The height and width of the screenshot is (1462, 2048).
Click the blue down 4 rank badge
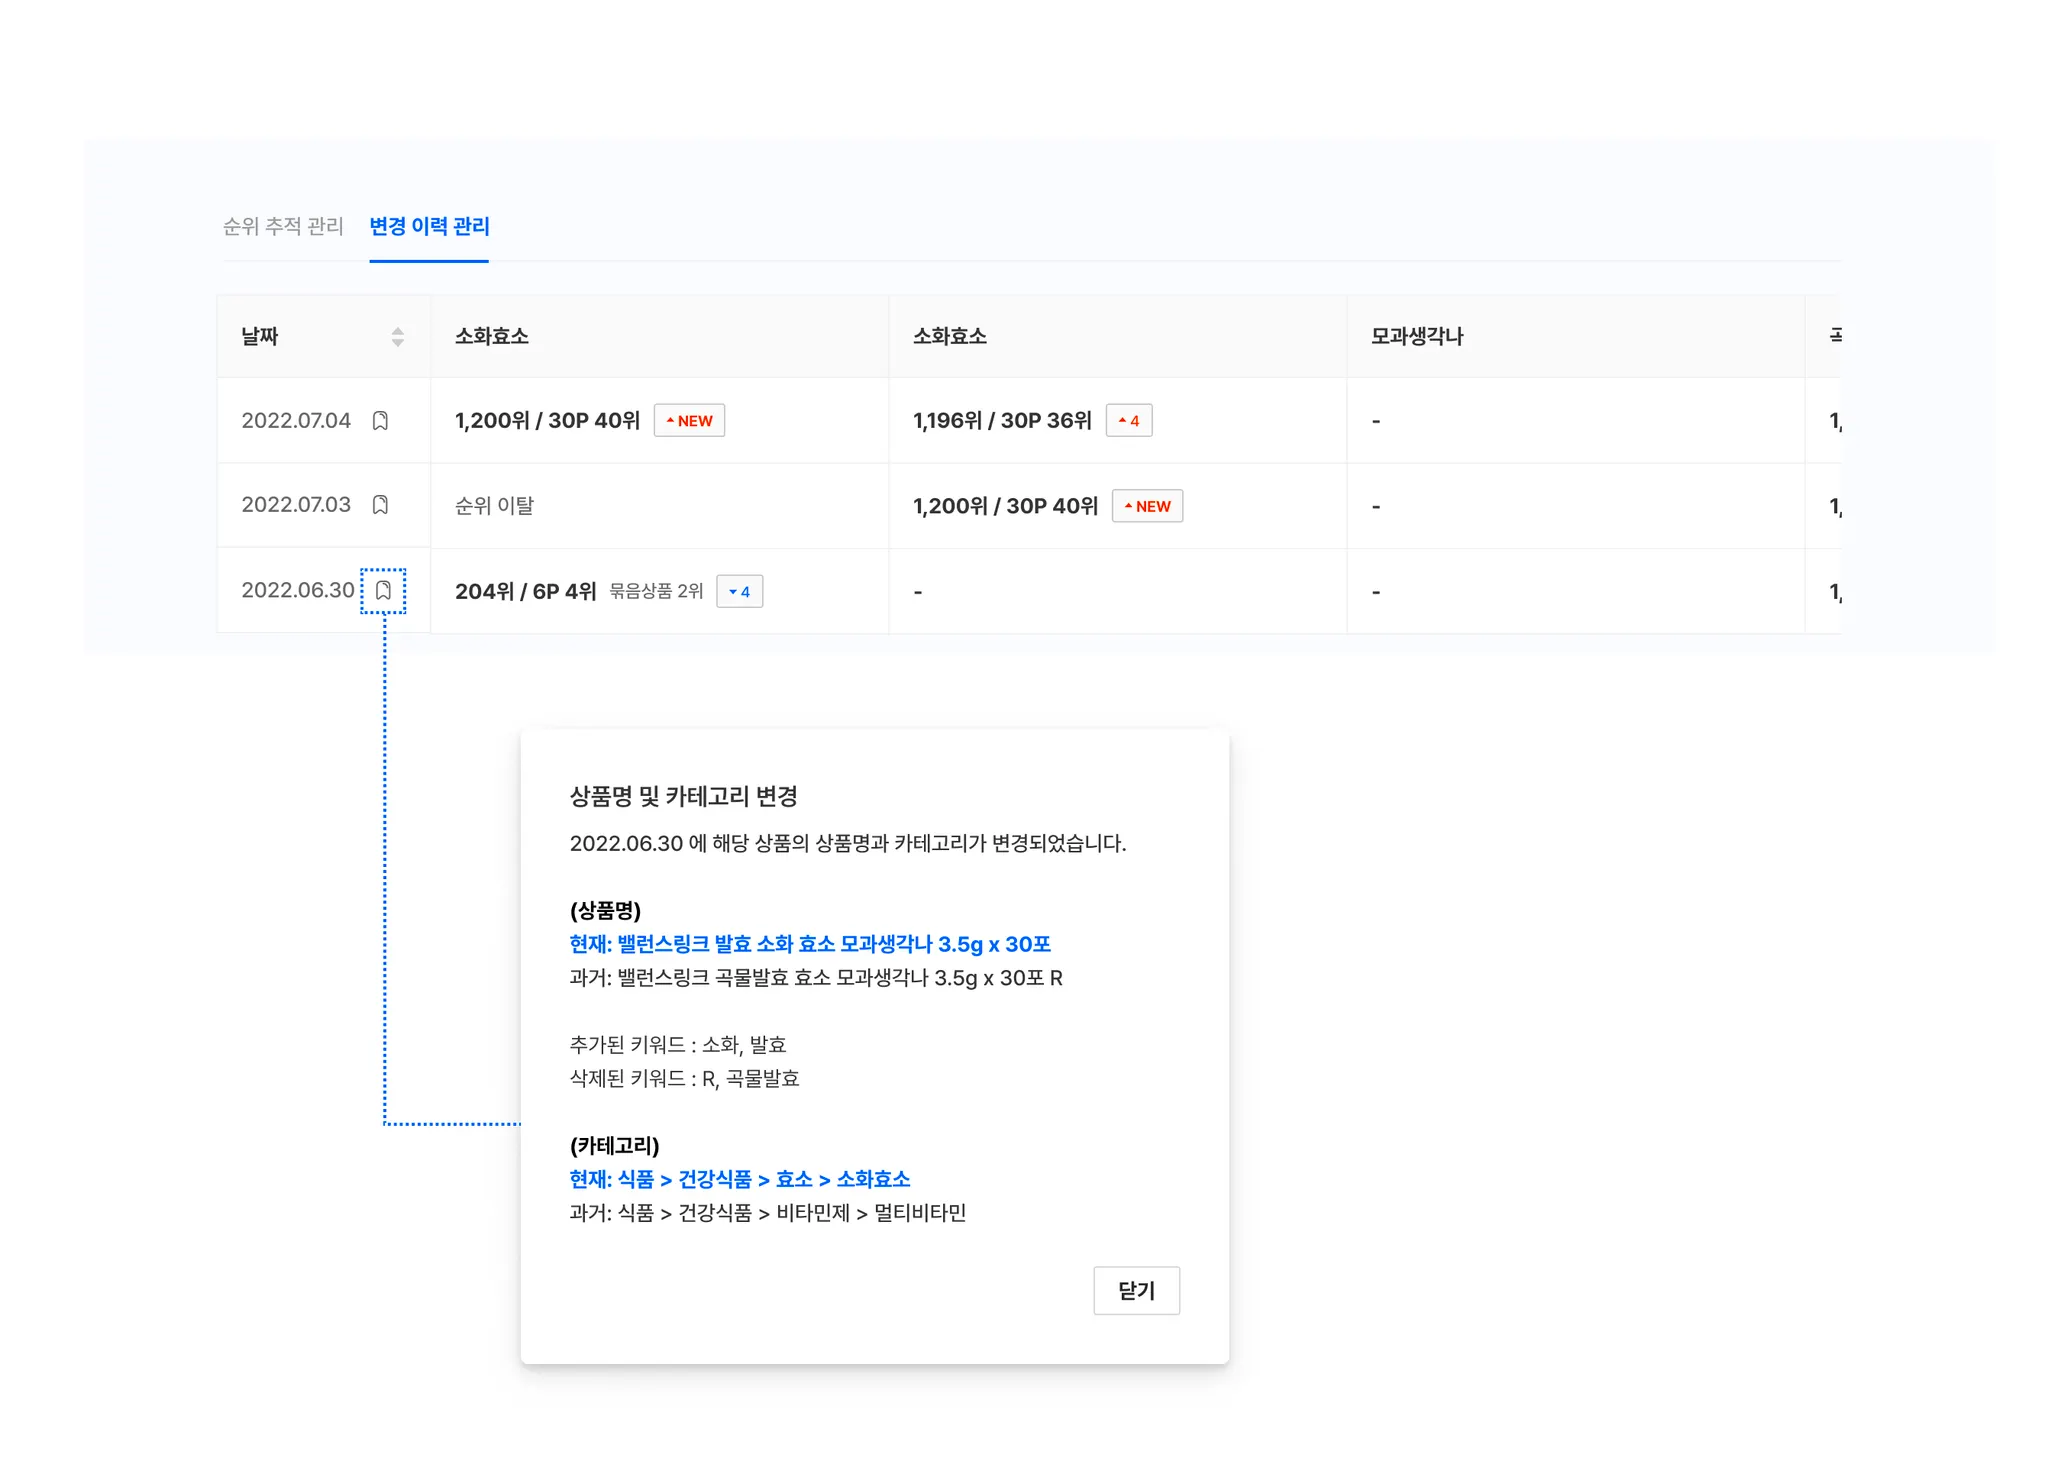pos(739,592)
